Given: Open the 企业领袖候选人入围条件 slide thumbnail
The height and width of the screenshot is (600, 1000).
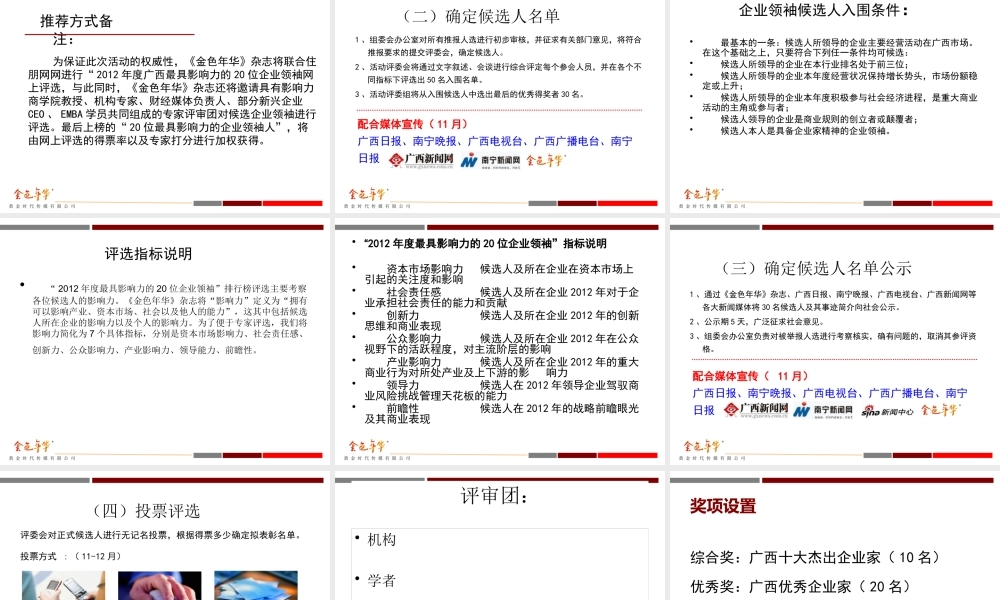Looking at the screenshot, I should pos(834,106).
